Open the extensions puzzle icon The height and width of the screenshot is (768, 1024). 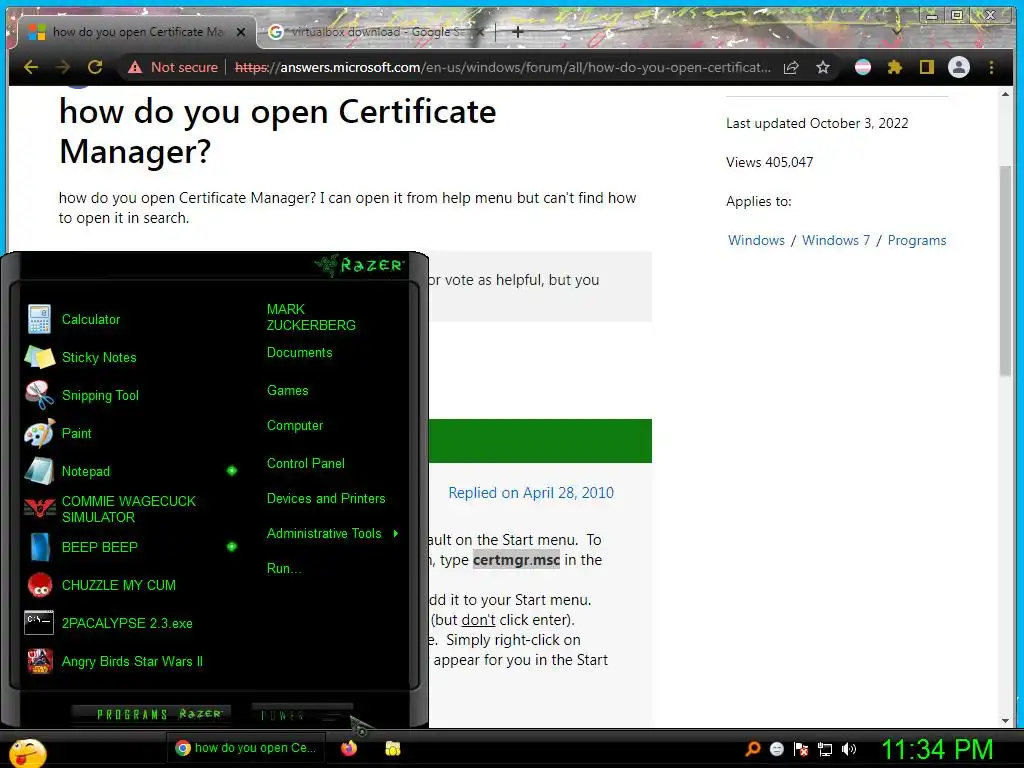click(x=895, y=67)
